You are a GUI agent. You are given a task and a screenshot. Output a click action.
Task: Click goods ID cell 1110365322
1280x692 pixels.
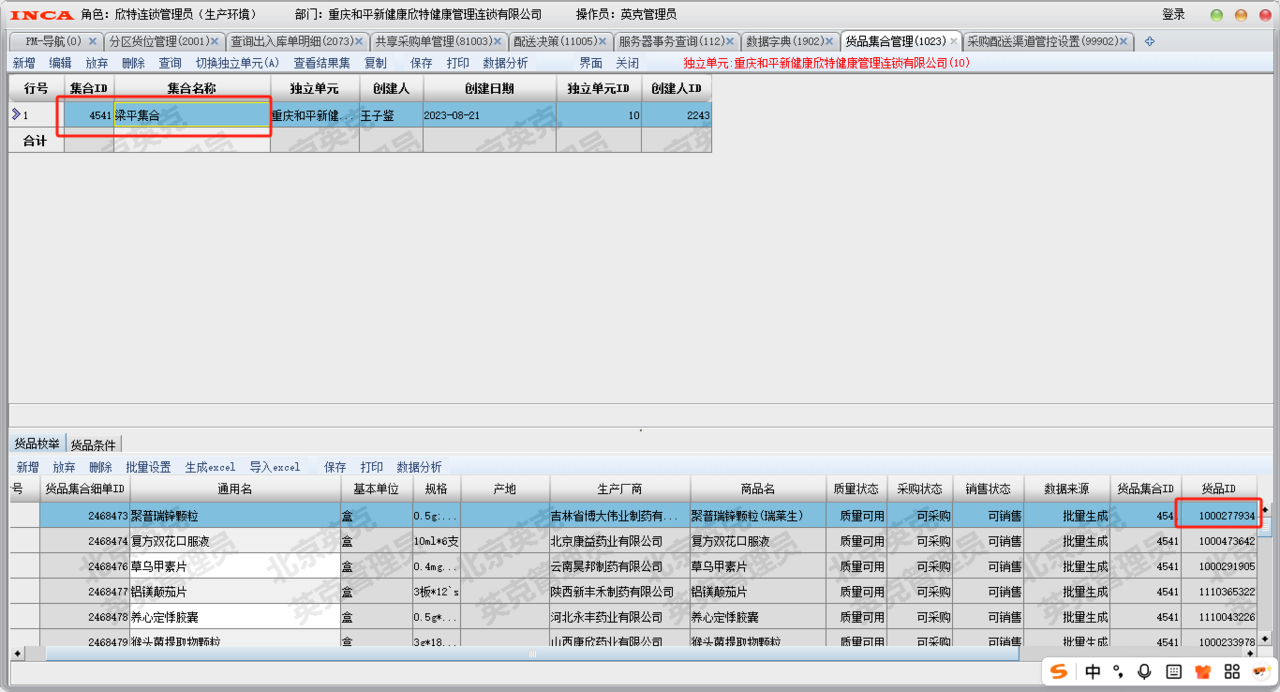(1218, 592)
